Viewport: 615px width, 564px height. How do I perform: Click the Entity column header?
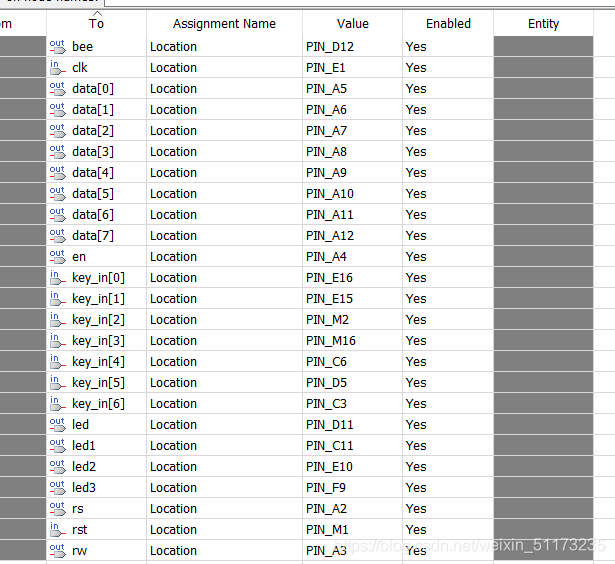click(543, 24)
